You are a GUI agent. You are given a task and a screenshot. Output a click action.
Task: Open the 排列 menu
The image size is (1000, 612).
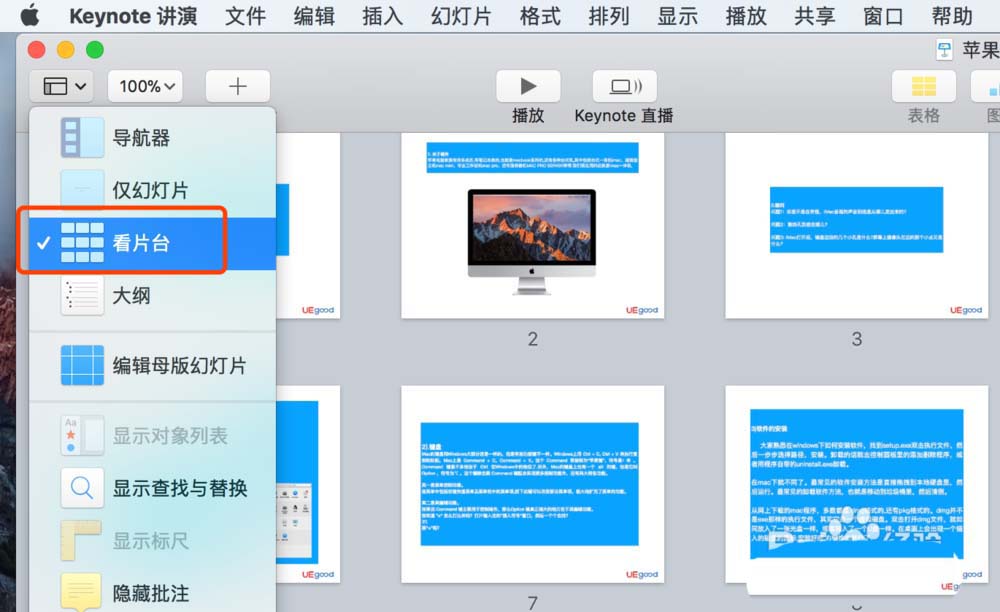609,16
